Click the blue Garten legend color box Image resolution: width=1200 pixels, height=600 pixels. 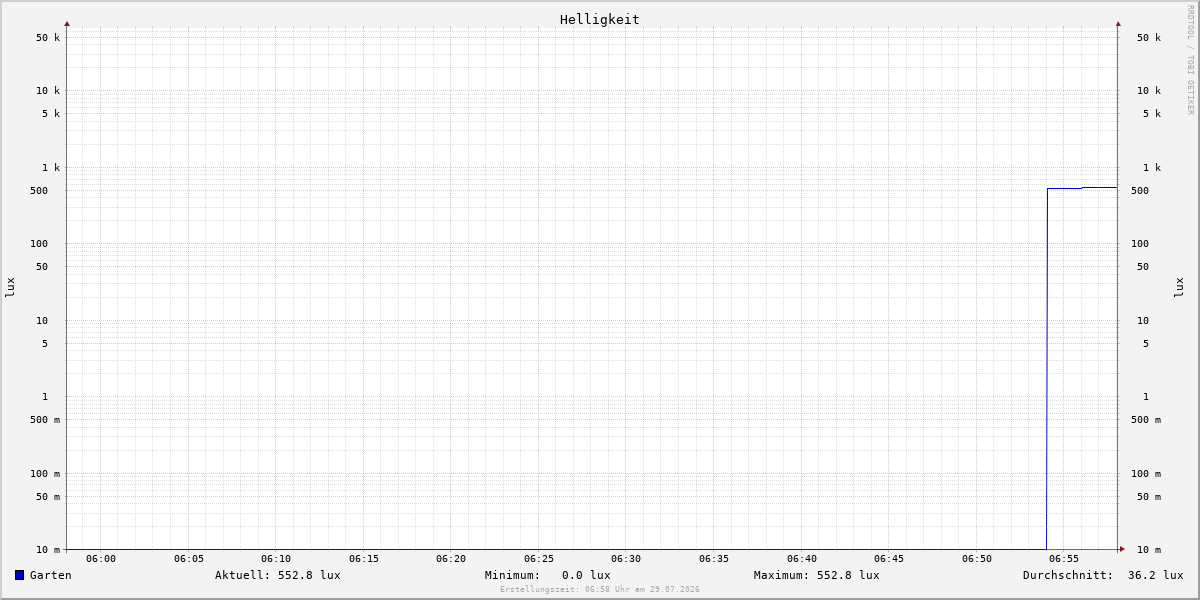[19, 575]
